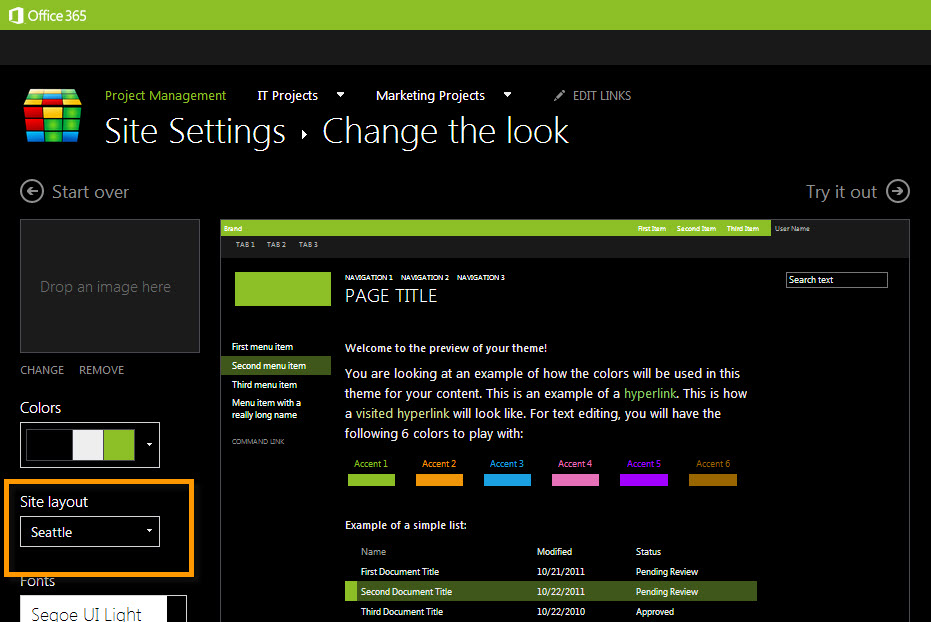Click the Start over back arrow icon

tap(32, 191)
